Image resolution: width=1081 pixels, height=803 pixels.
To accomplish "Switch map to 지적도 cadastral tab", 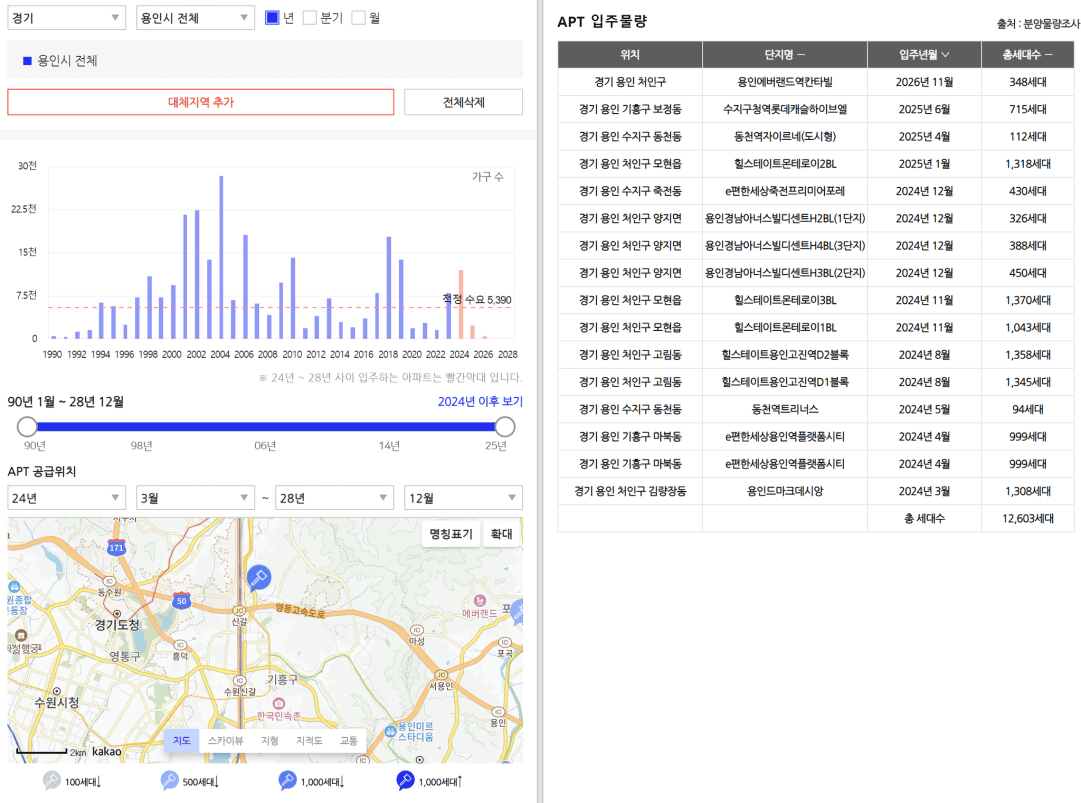I will coord(309,740).
